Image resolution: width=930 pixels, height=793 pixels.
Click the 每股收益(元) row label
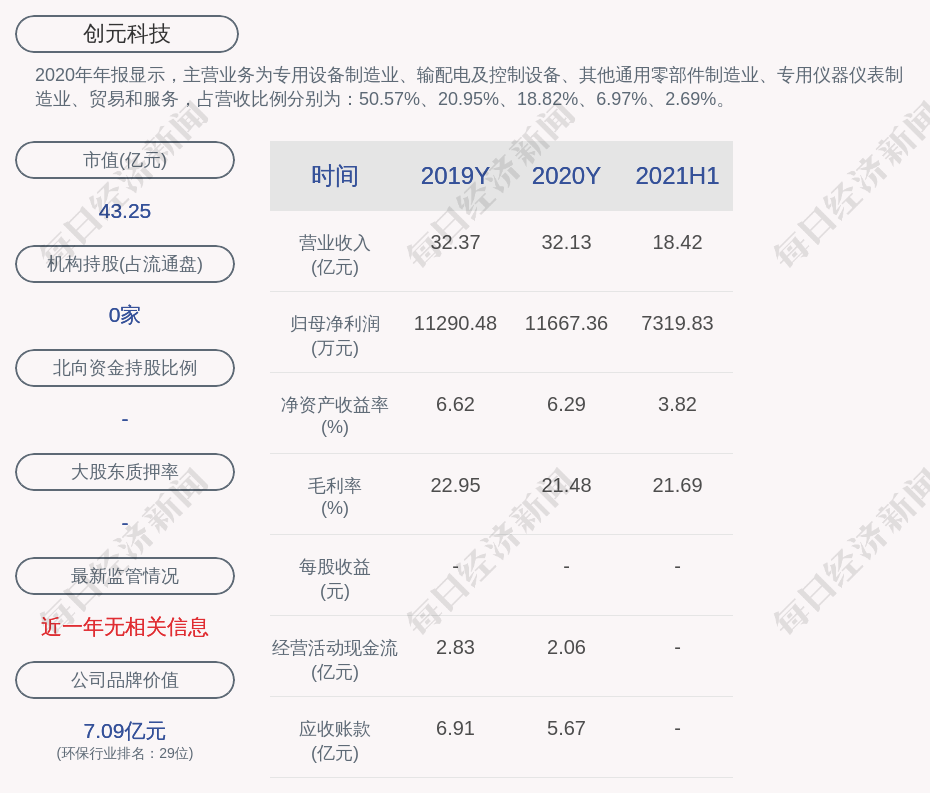pyautogui.click(x=335, y=579)
